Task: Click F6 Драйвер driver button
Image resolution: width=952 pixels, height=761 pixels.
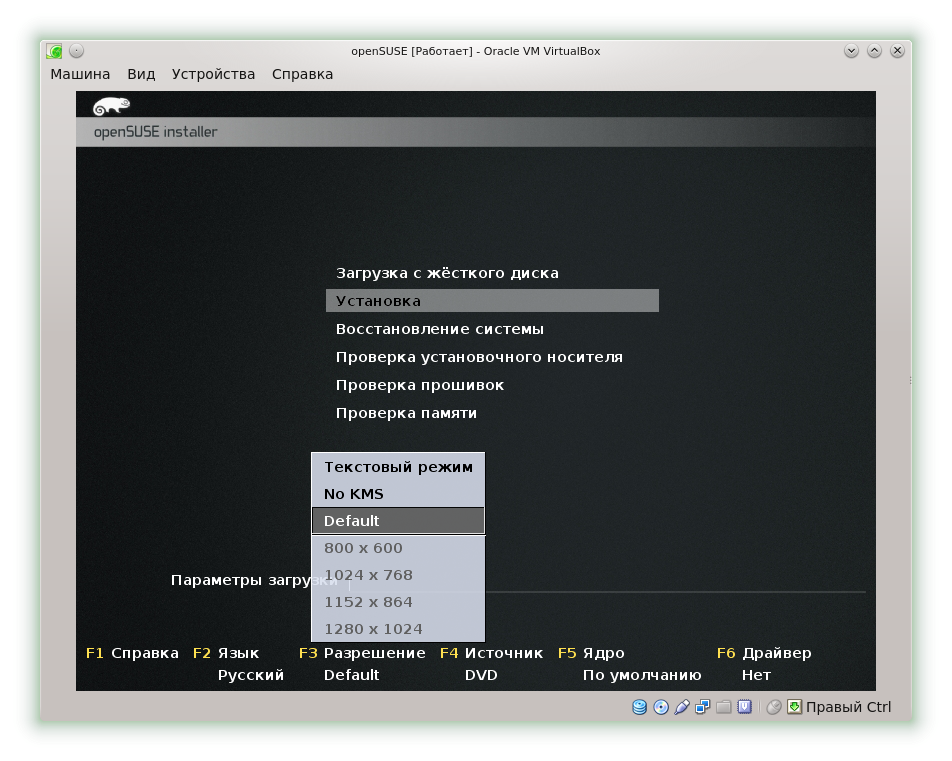Action: click(x=764, y=654)
